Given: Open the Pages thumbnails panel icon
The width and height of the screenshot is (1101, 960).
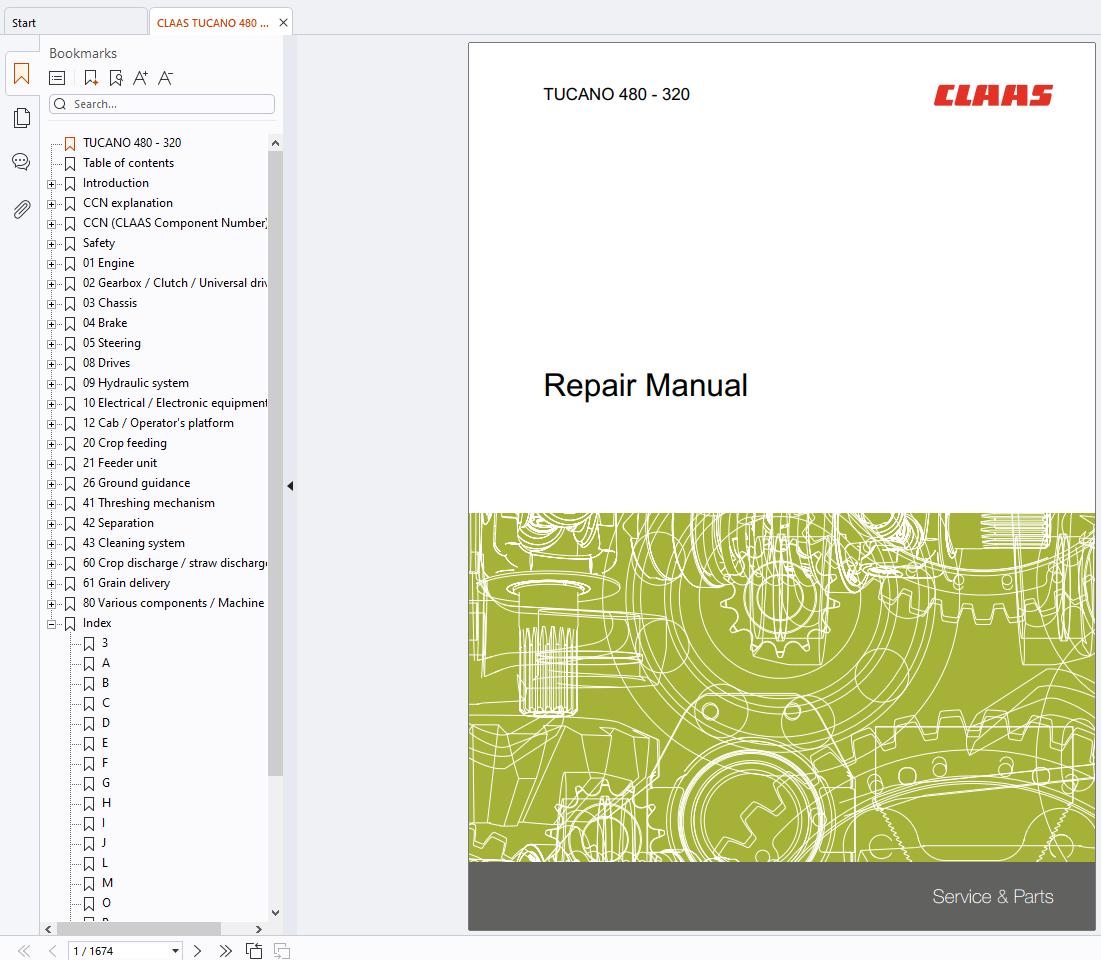Looking at the screenshot, I should [22, 118].
